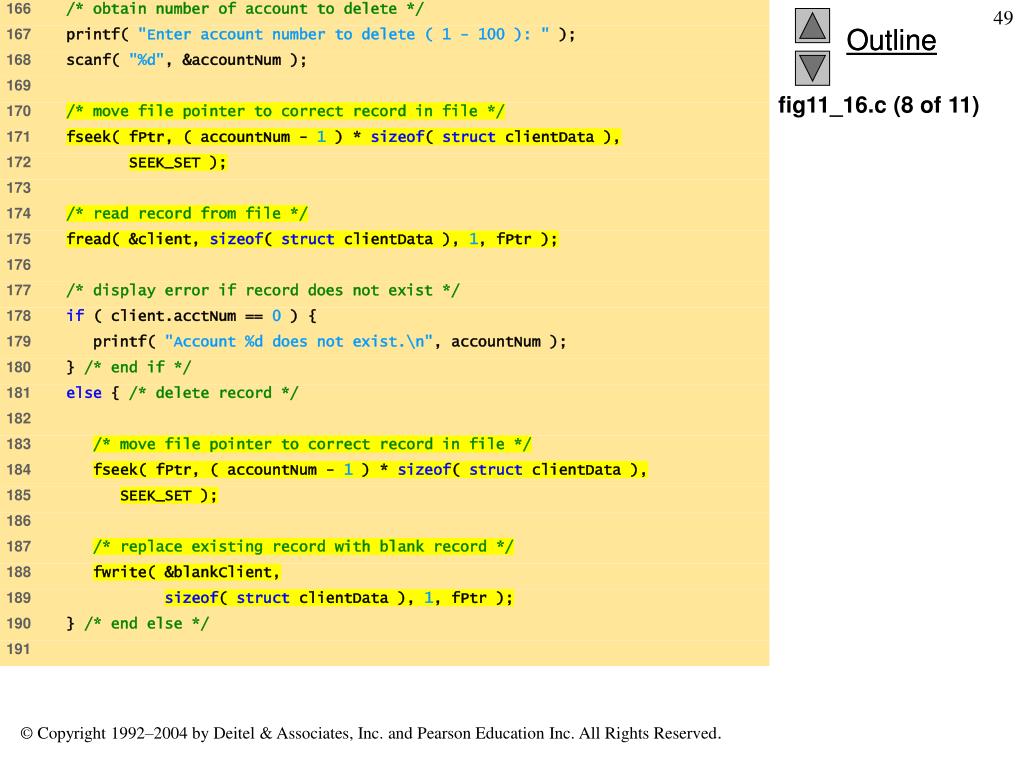This screenshot has height=768, width=1024.
Task: Click the scanf &accountNum line
Action: [x=186, y=60]
